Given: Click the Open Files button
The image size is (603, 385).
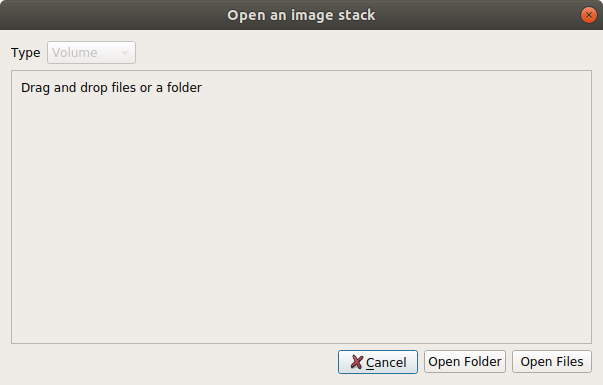Looking at the screenshot, I should tap(551, 362).
